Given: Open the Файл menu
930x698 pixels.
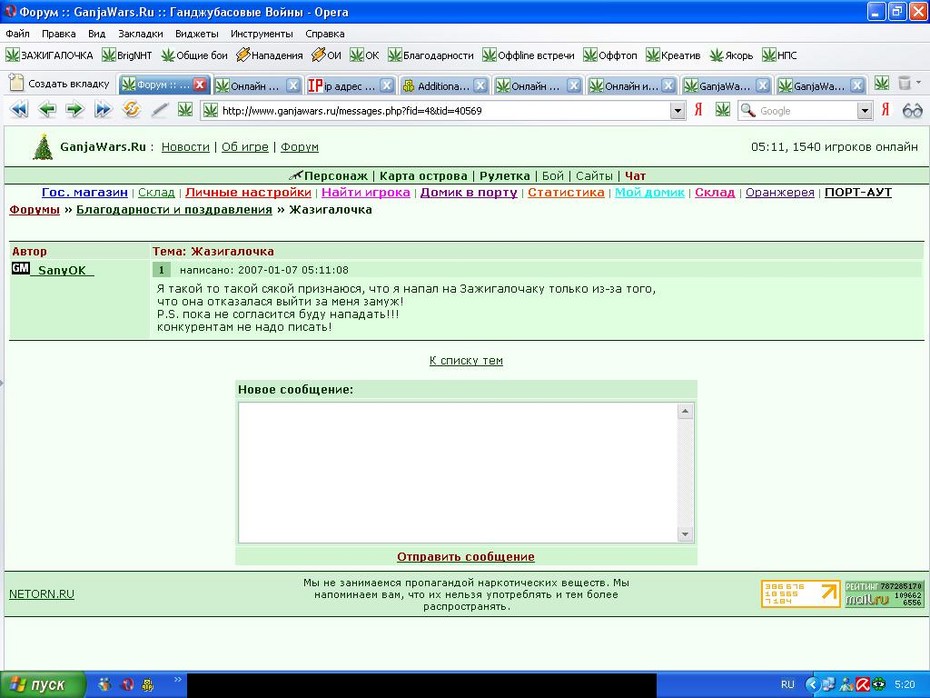Looking at the screenshot, I should [x=18, y=34].
